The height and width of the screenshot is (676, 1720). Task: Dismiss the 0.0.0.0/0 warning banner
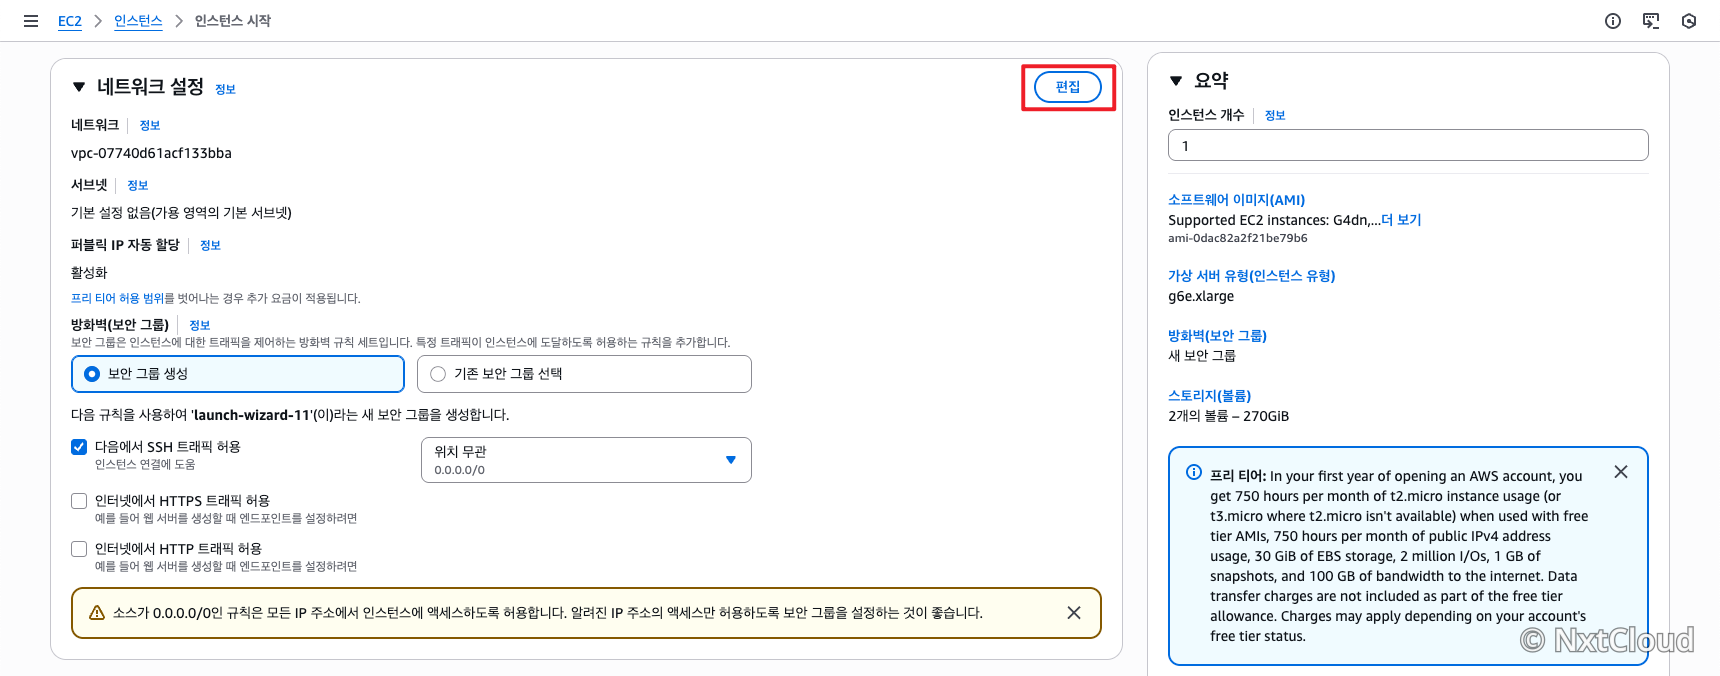coord(1074,613)
